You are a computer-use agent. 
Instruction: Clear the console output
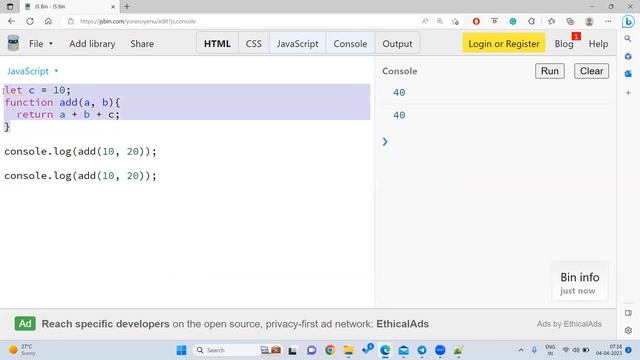click(591, 71)
